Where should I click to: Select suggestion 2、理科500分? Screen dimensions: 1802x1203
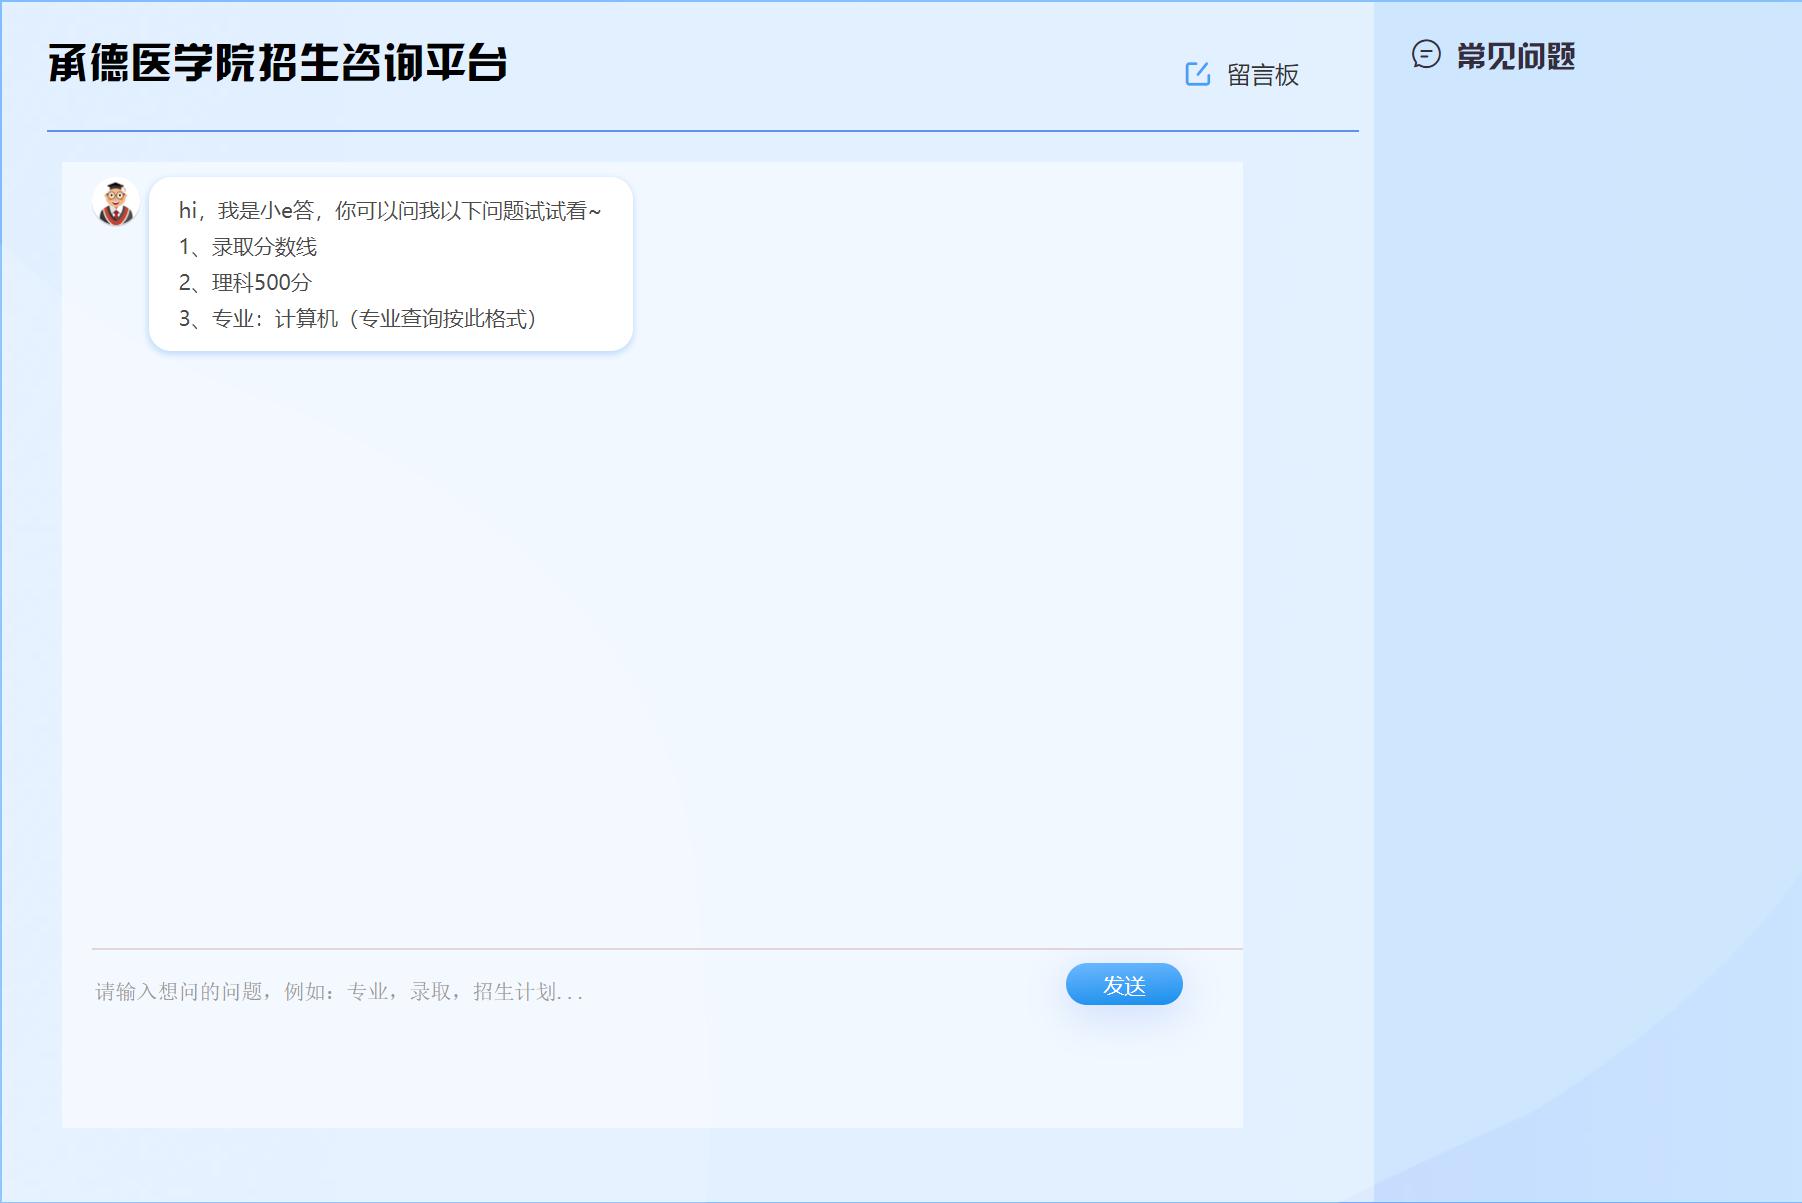[x=245, y=283]
